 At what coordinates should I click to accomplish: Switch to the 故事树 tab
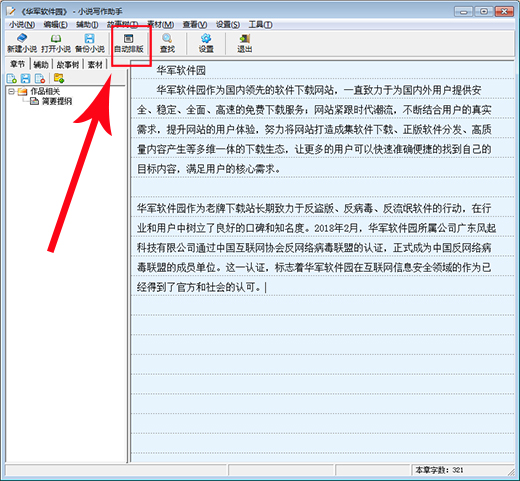(x=68, y=64)
